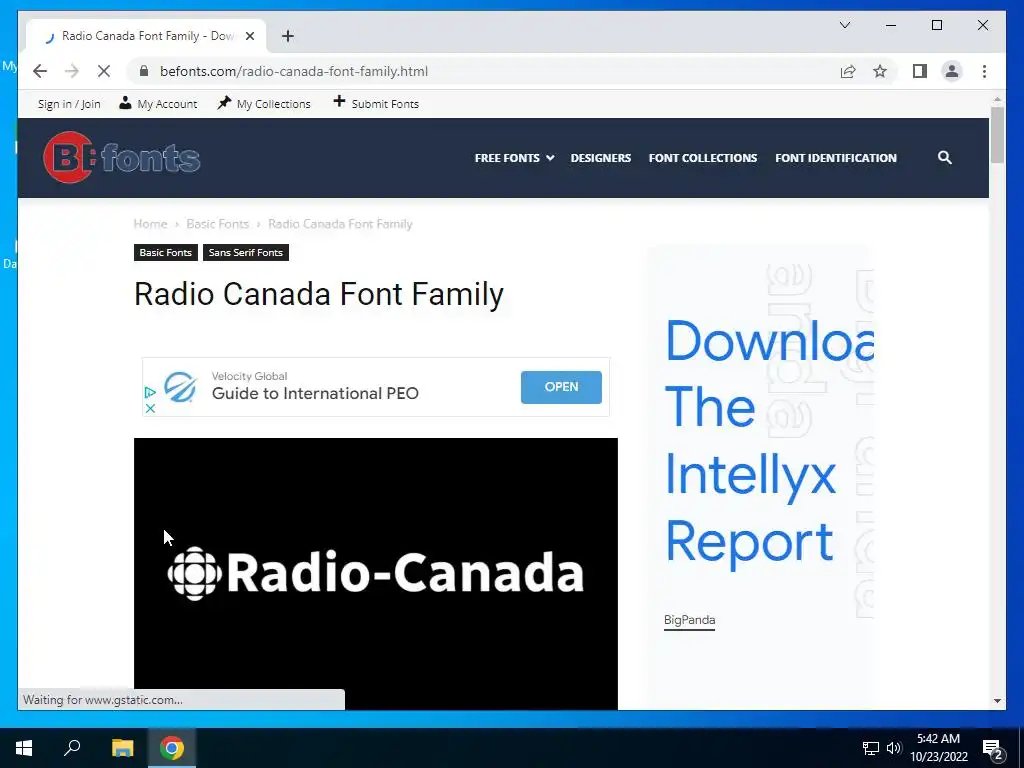This screenshot has height=768, width=1024.
Task: Stop loading the page
Action: [104, 71]
